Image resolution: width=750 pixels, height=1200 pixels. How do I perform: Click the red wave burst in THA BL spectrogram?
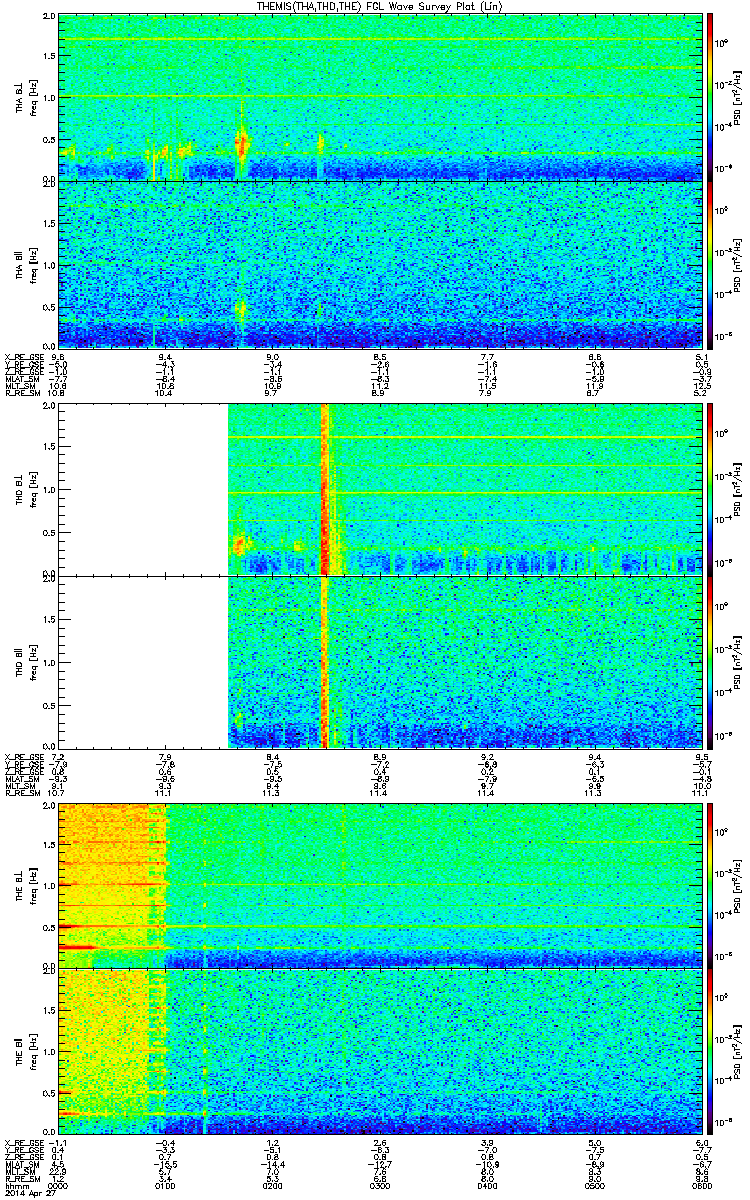point(241,145)
